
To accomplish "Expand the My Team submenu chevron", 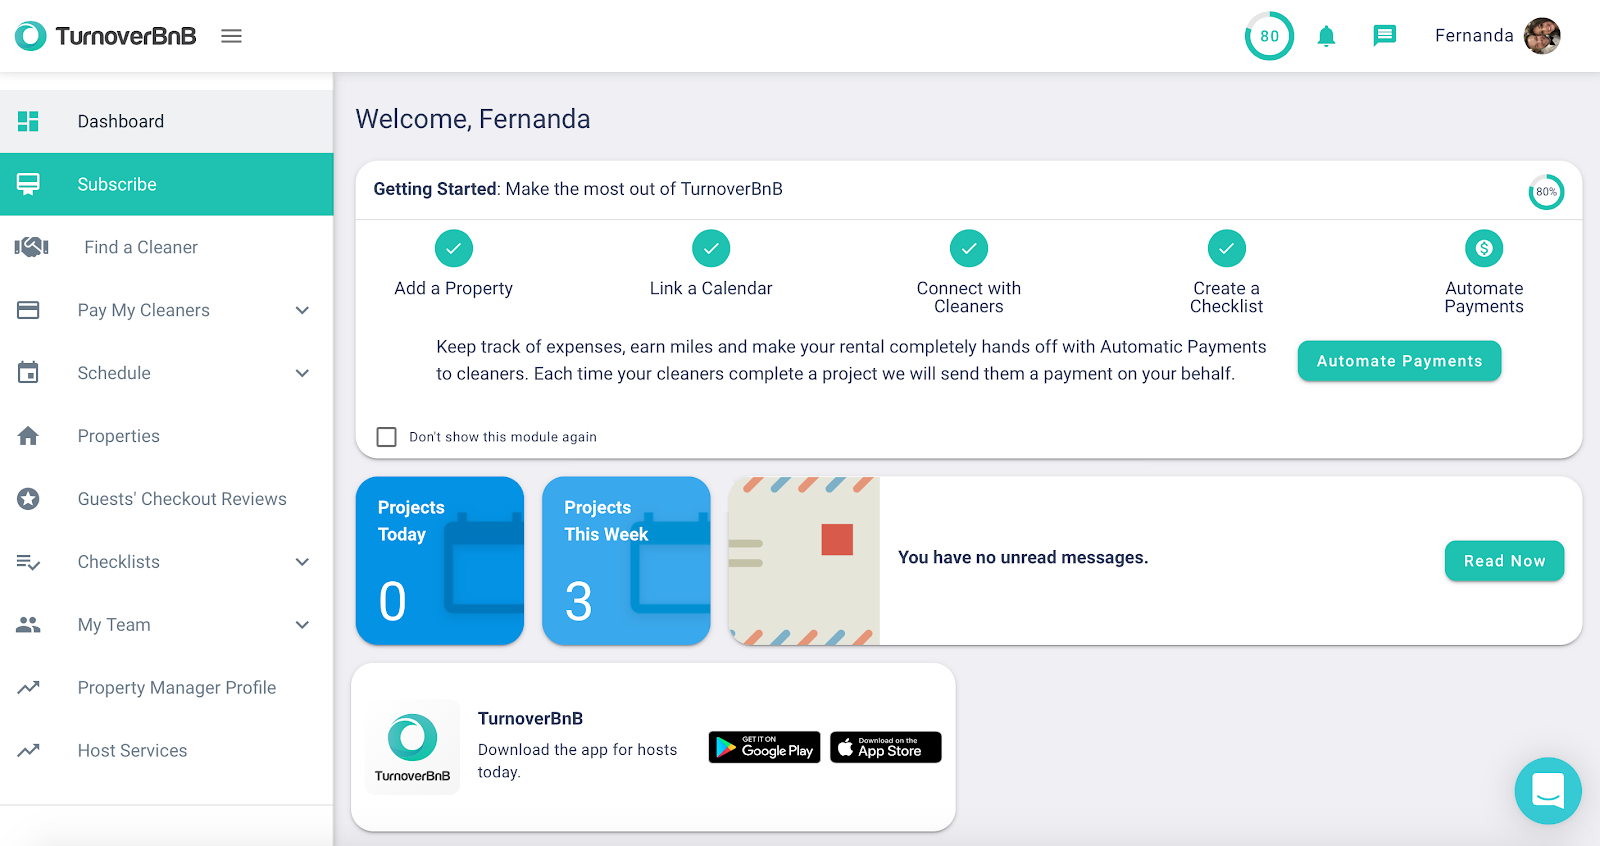I will pyautogui.click(x=302, y=625).
